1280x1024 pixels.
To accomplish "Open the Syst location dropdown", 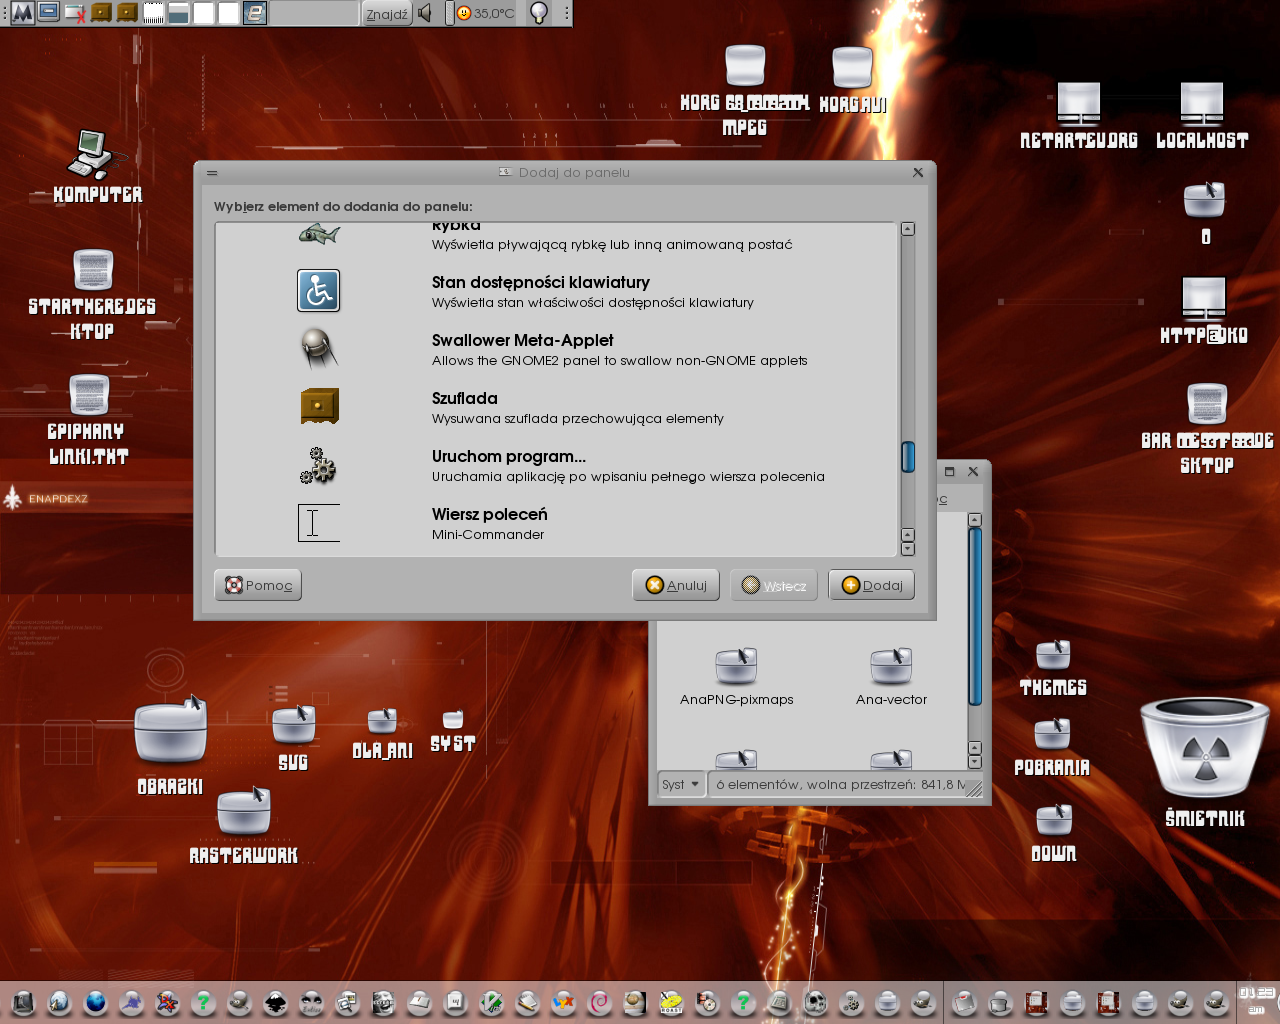I will (x=681, y=784).
